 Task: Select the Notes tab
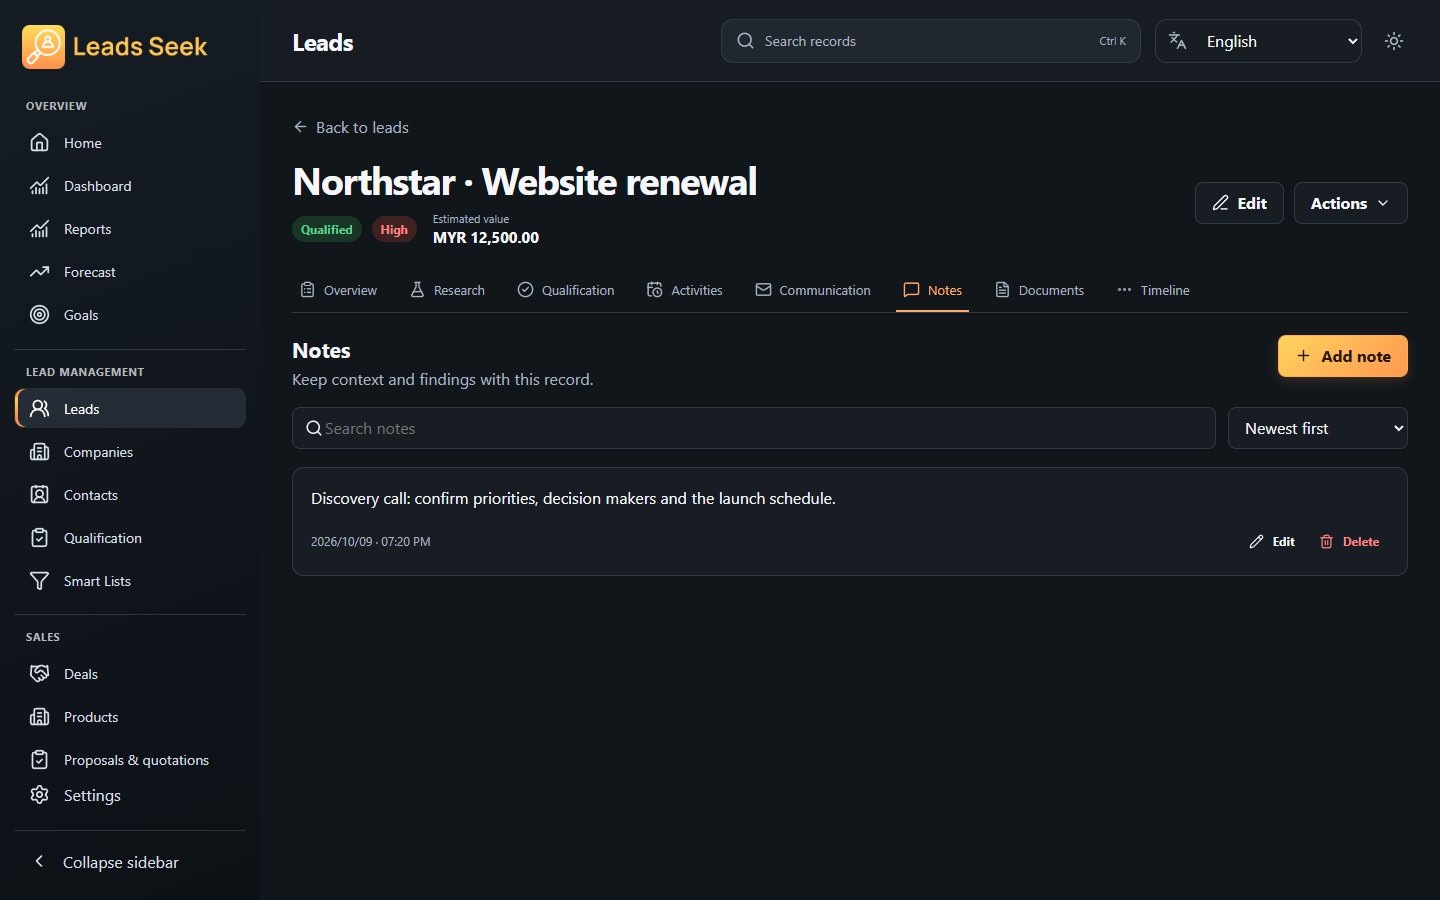pos(932,290)
